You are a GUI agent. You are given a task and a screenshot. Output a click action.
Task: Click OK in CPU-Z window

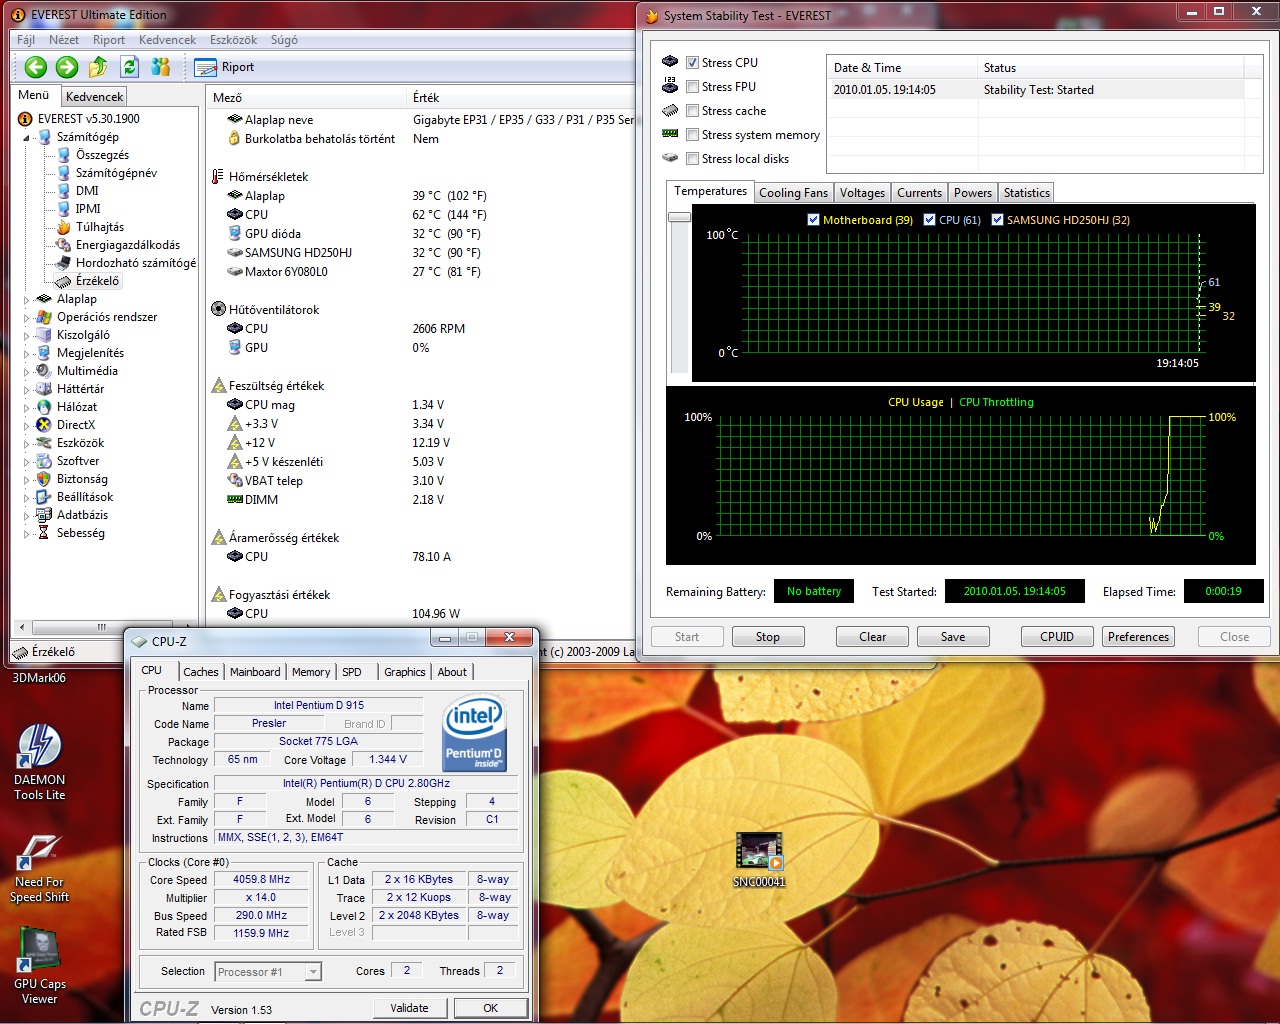click(490, 1008)
